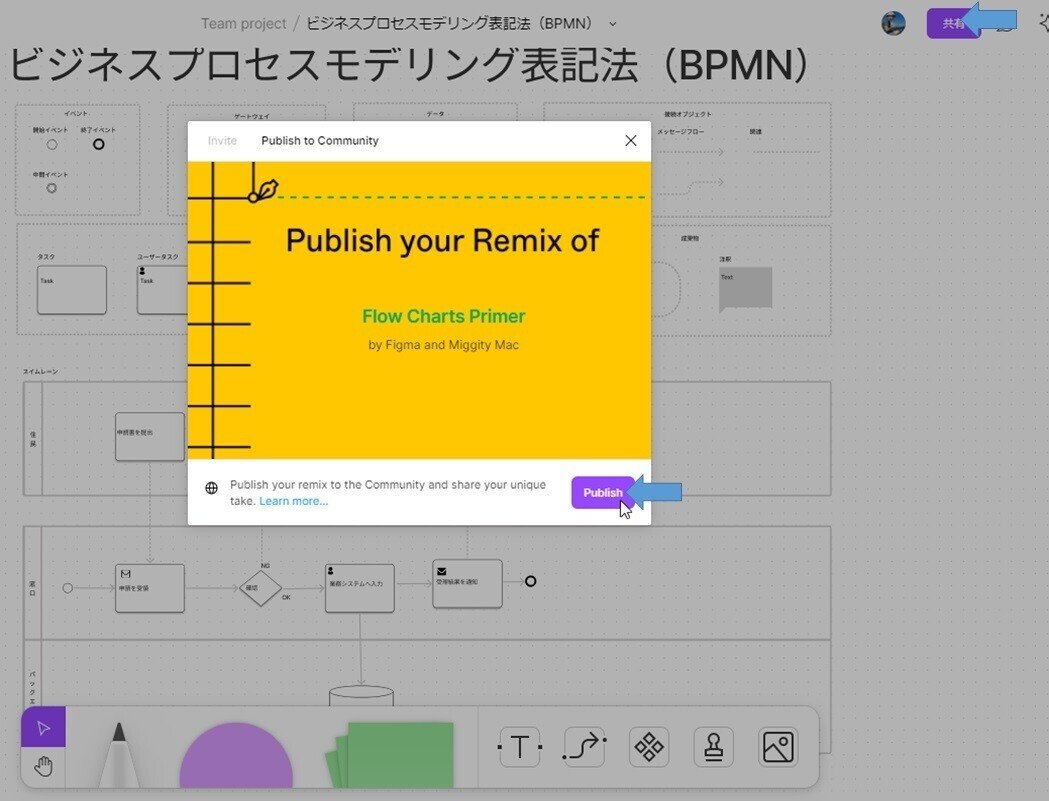Select the Publish to Community tab
The image size is (1049, 801).
[x=320, y=140]
